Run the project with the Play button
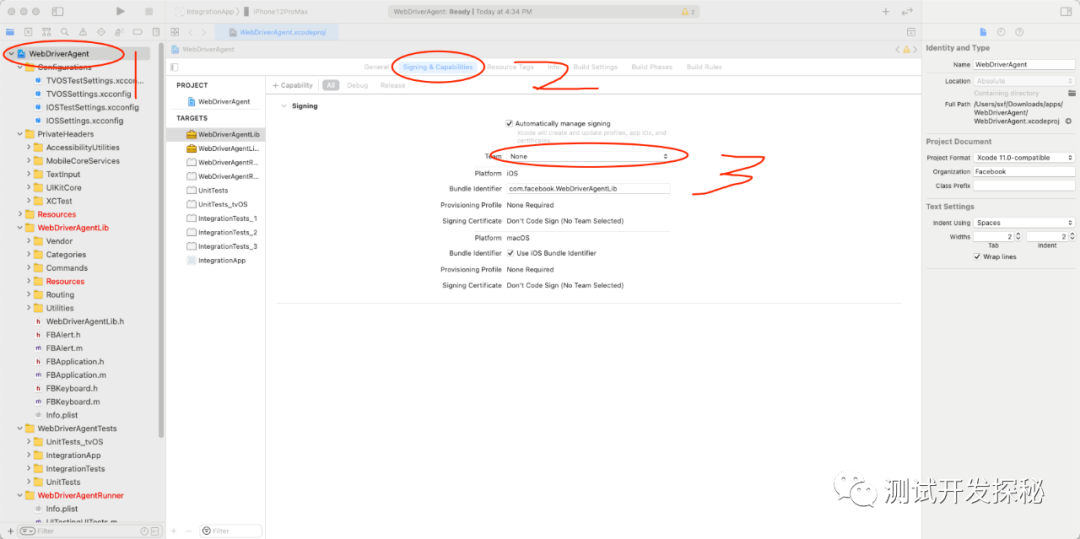This screenshot has width=1080, height=539. pyautogui.click(x=121, y=12)
